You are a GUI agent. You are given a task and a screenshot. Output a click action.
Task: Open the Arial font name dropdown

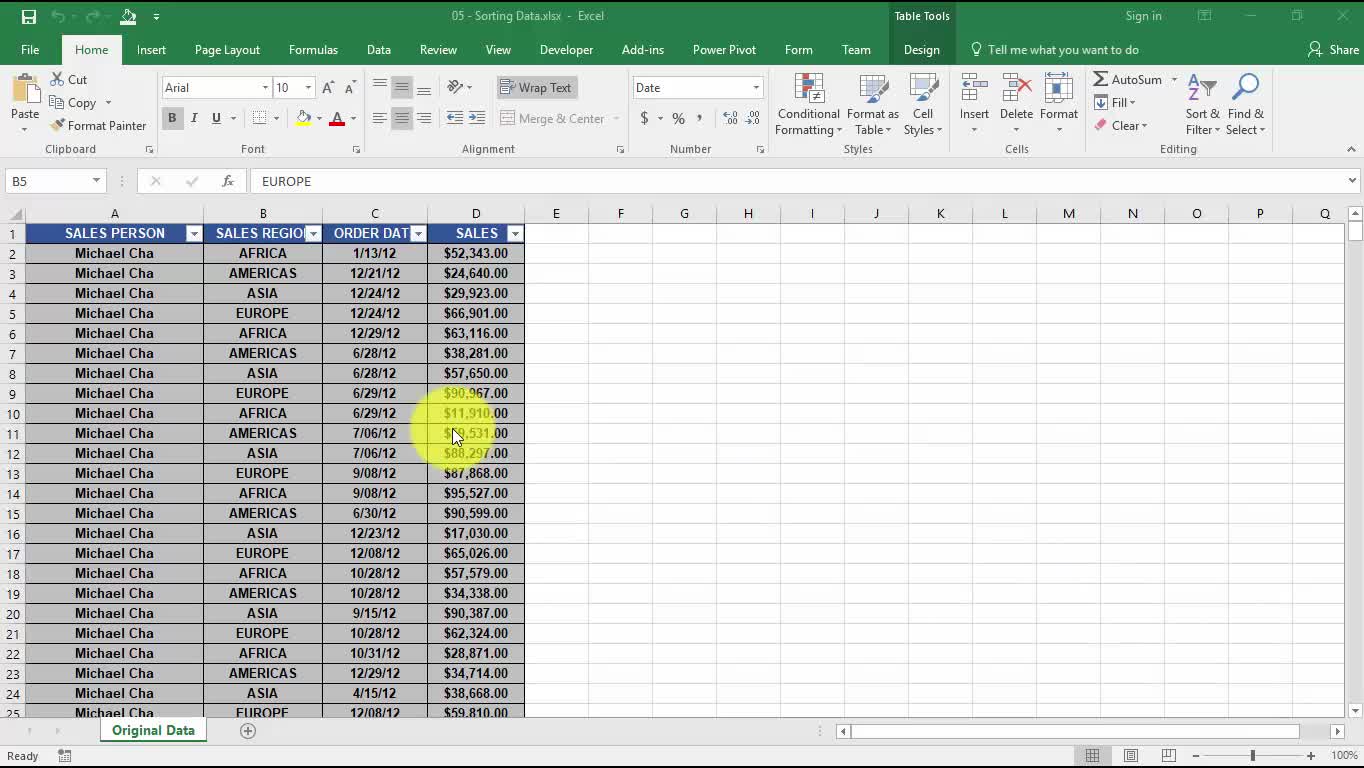pos(265,88)
